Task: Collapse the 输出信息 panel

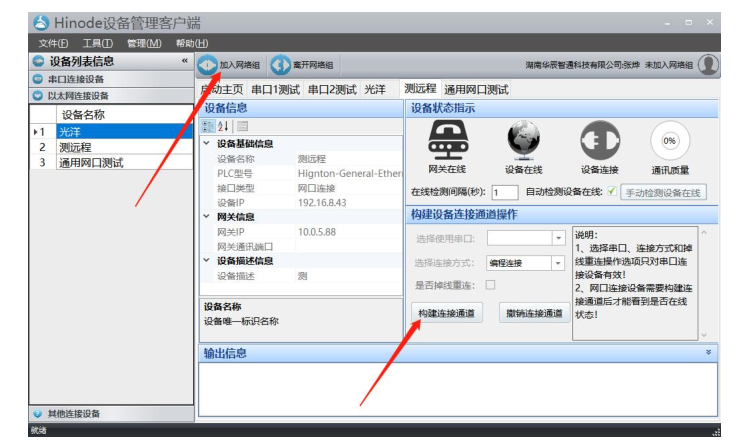Action: pyautogui.click(x=709, y=353)
